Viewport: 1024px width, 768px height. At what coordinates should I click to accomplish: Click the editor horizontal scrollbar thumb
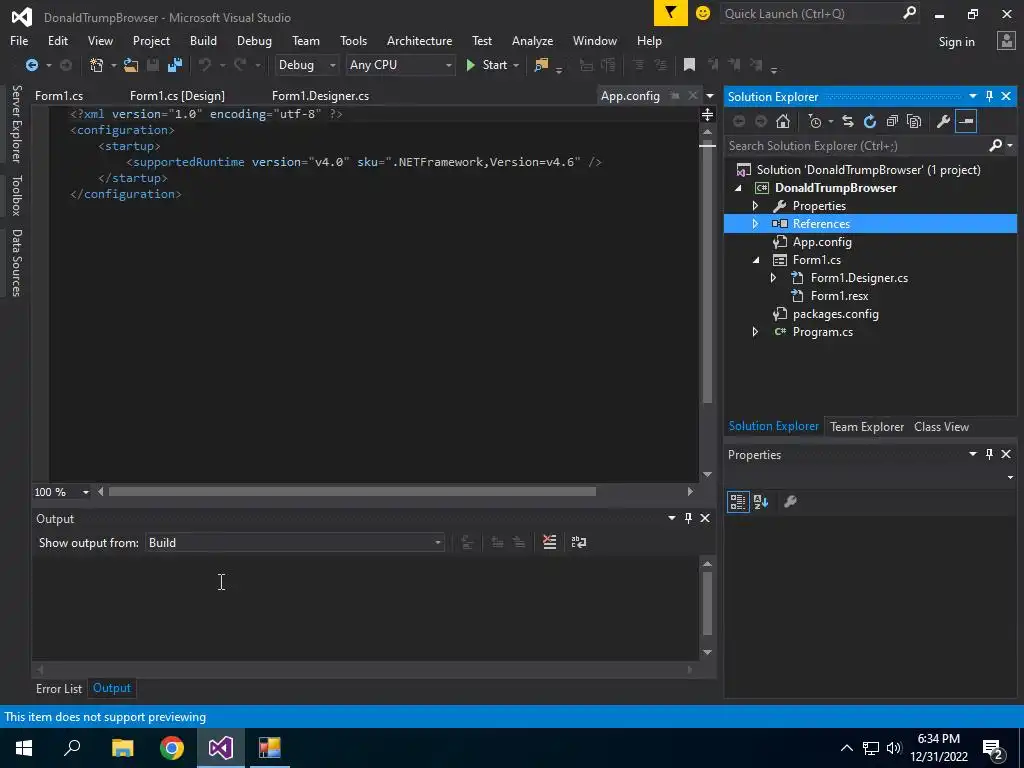tap(352, 492)
